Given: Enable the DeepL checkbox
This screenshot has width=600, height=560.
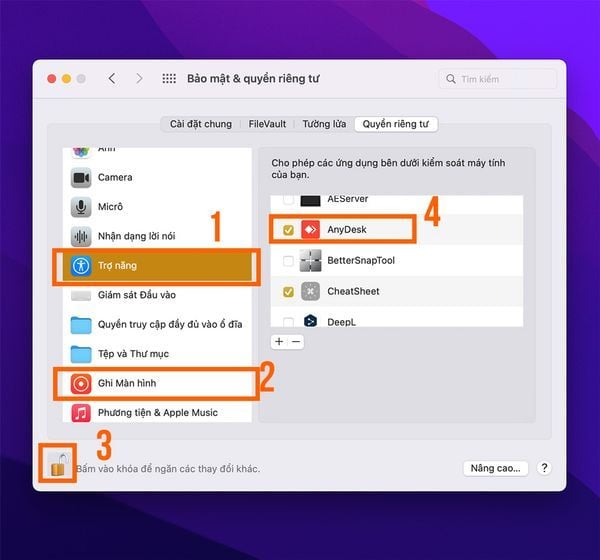Looking at the screenshot, I should tap(288, 322).
